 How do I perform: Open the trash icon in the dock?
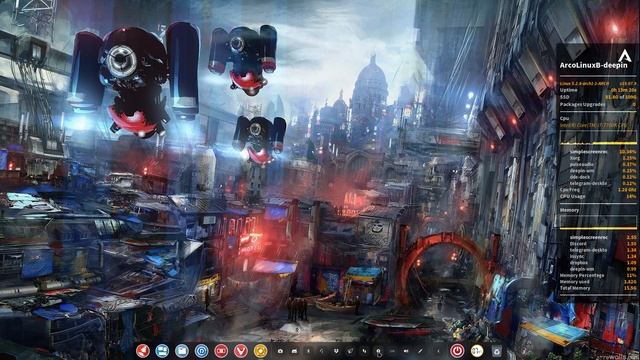(x=496, y=351)
